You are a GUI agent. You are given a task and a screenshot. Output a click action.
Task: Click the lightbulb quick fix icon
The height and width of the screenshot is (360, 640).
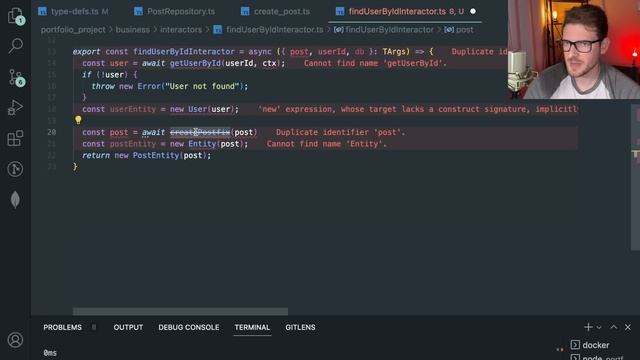pyautogui.click(x=78, y=120)
